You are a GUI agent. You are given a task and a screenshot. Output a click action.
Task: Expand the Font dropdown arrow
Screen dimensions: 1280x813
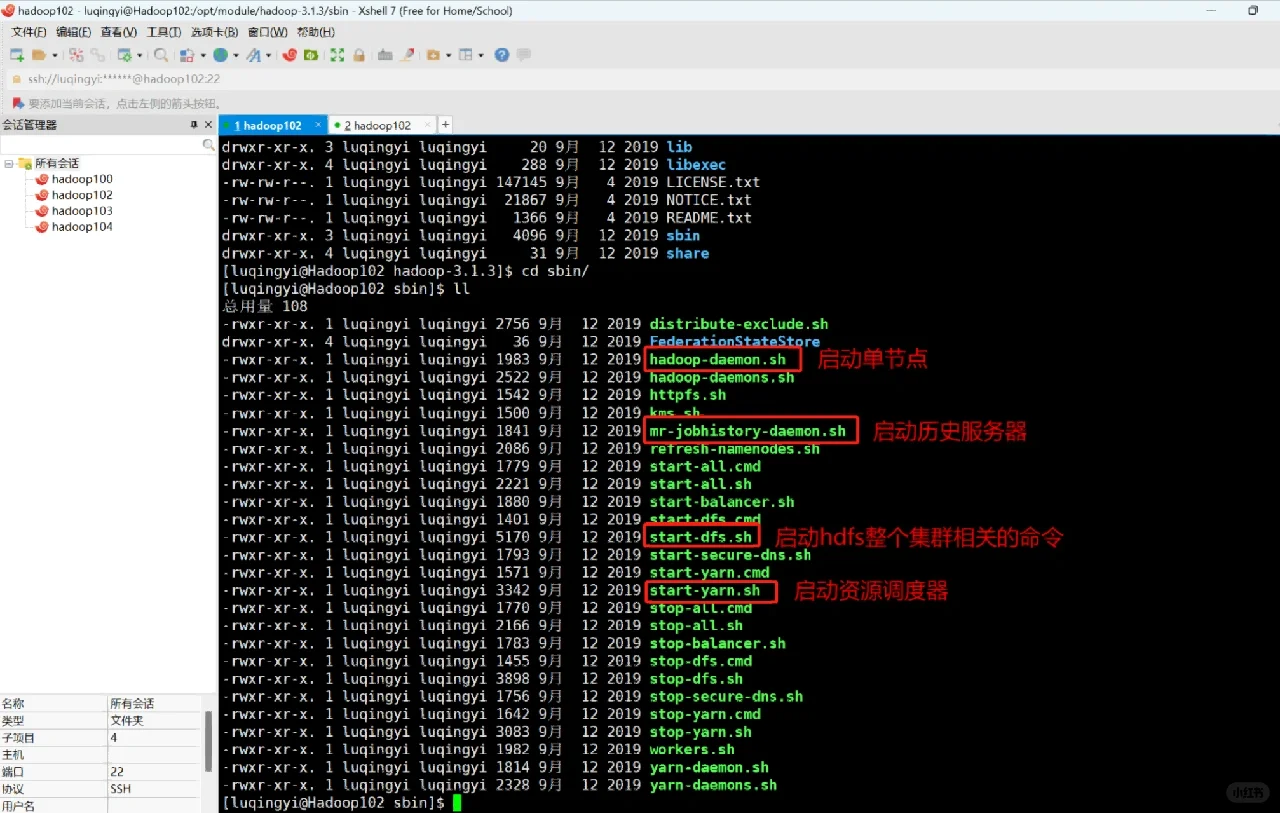(x=268, y=55)
